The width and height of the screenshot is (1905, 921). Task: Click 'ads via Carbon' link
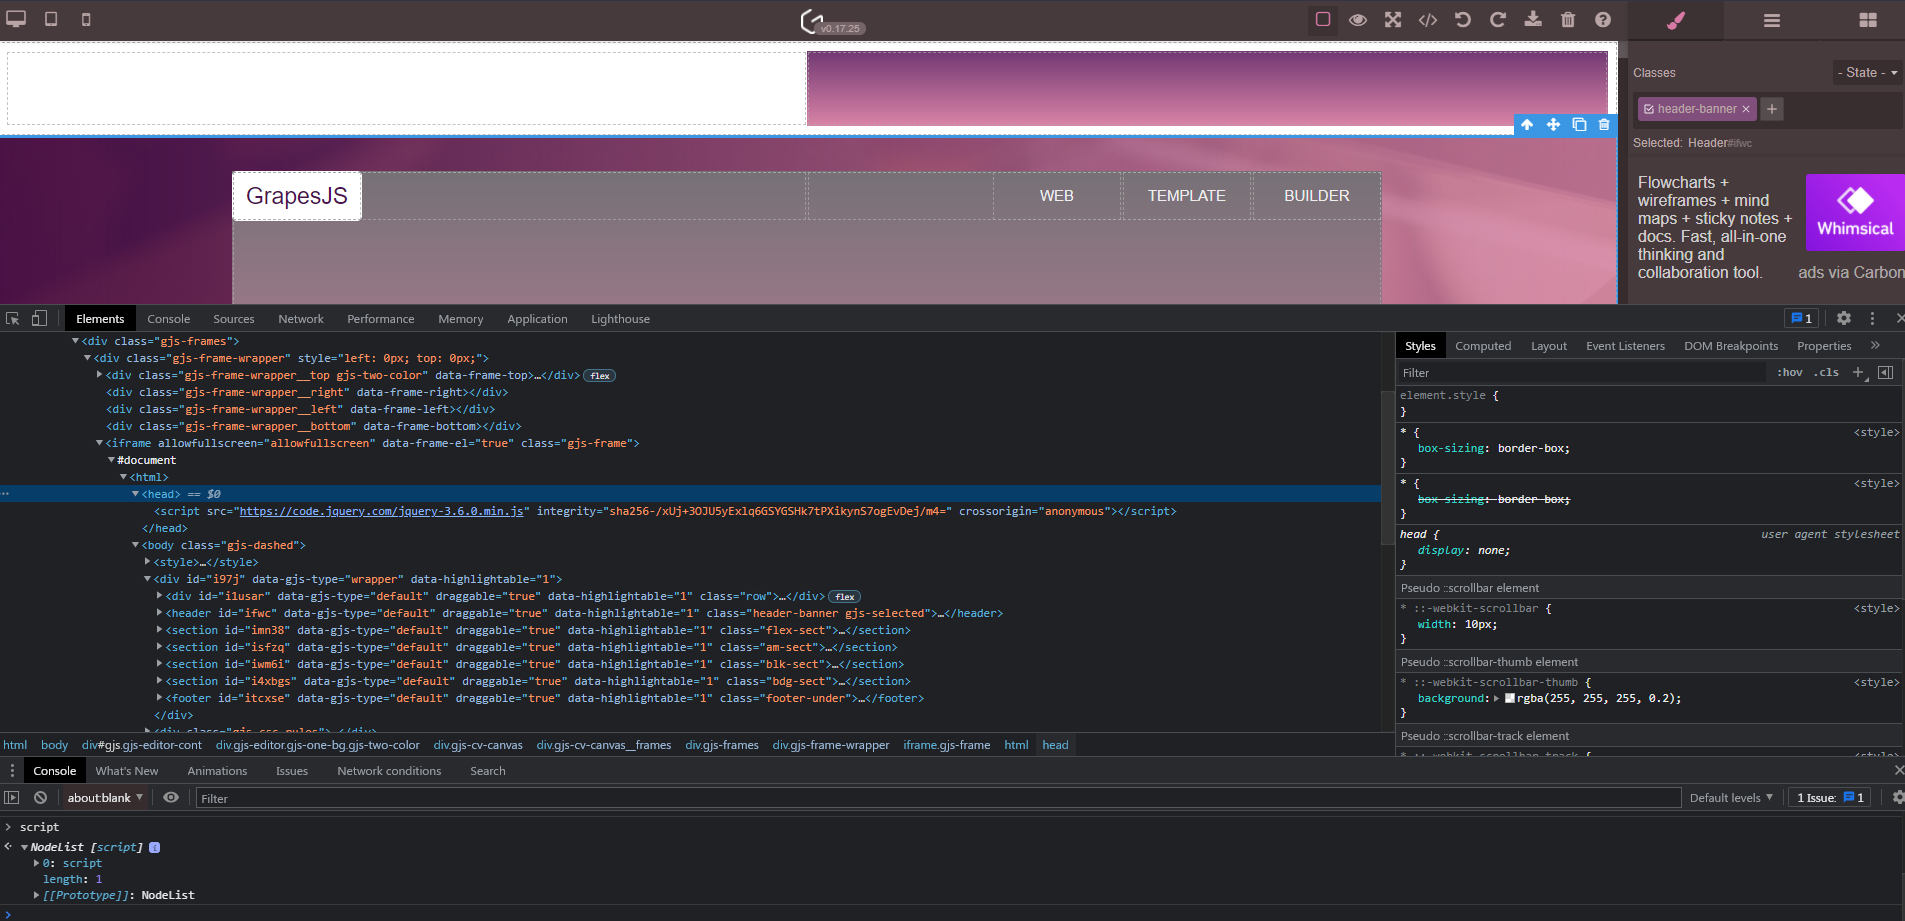point(1851,272)
